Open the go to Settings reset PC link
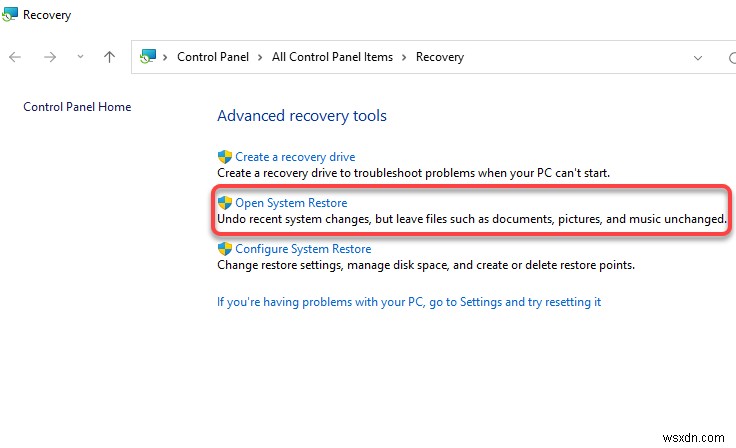 click(409, 302)
